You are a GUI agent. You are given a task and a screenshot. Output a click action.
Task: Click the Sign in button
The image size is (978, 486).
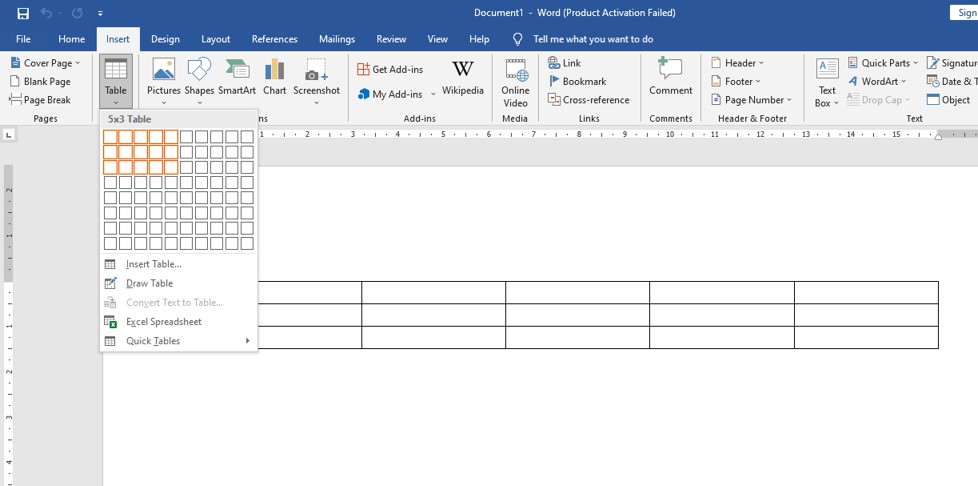coord(964,12)
